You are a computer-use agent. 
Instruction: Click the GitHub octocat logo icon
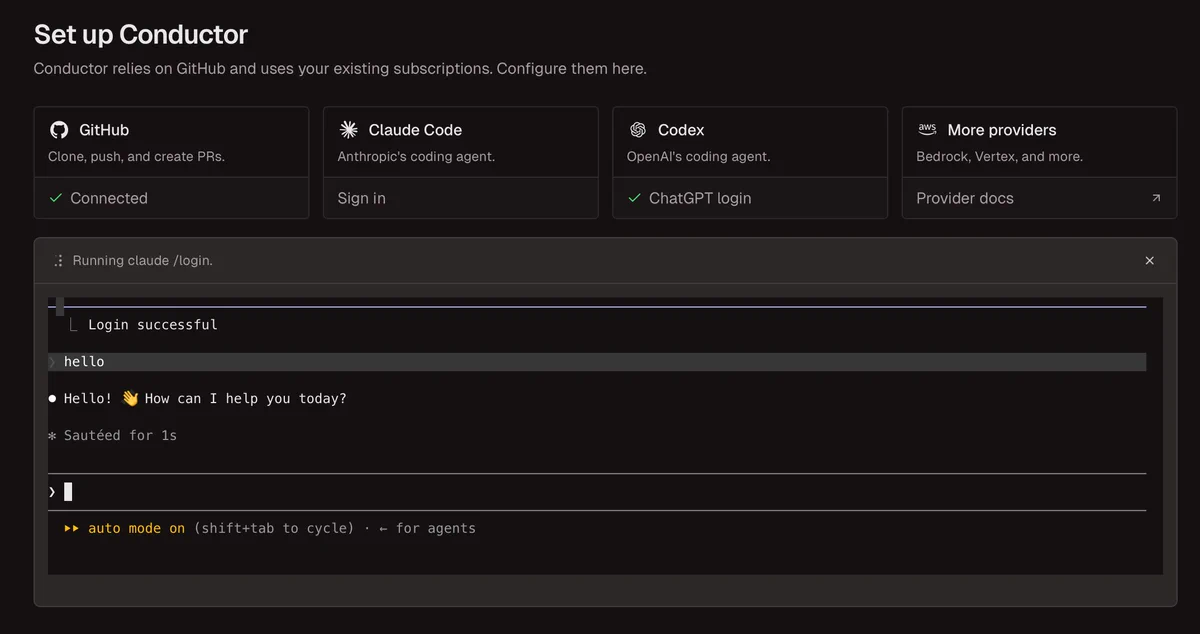click(x=59, y=130)
